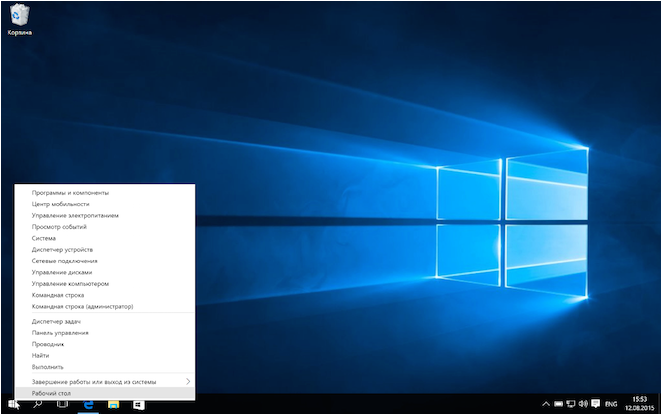
Task: Open File Explorer from the taskbar
Action: point(113,404)
